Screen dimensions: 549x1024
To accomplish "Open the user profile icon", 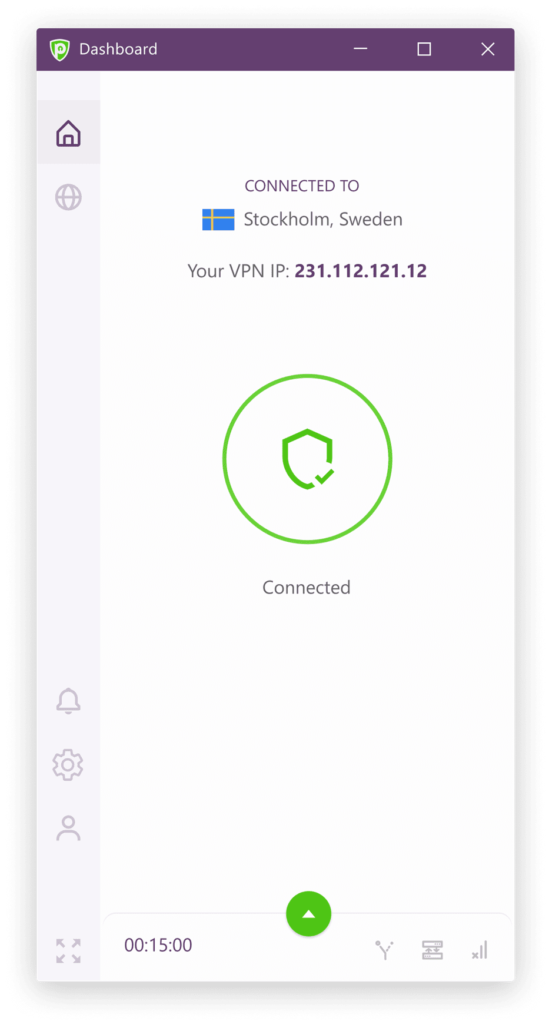I will point(69,828).
